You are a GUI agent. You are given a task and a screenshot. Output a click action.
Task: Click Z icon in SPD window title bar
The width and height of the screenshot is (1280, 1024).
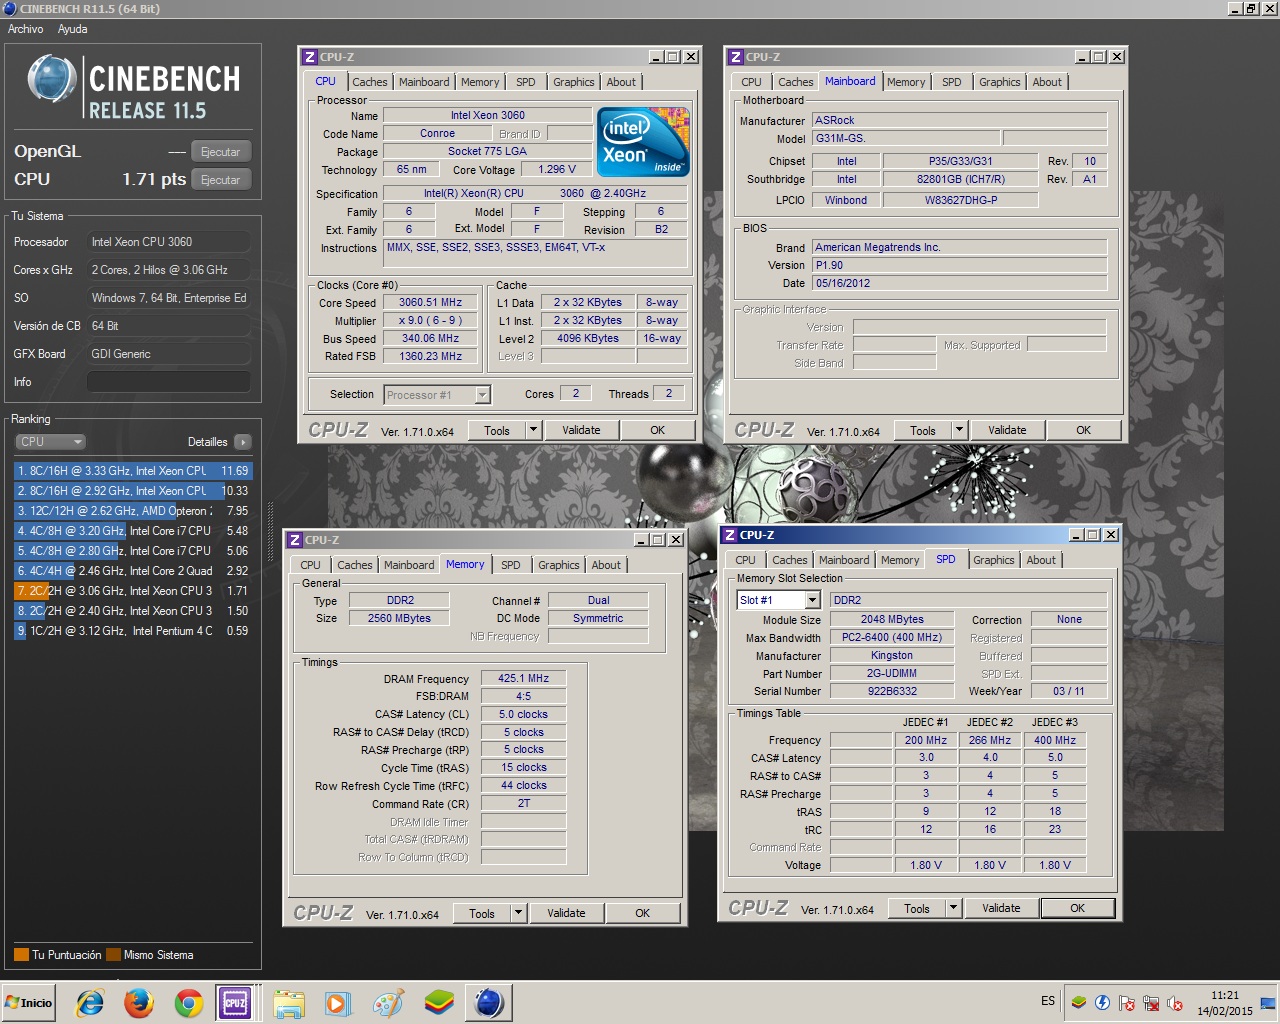(x=730, y=535)
